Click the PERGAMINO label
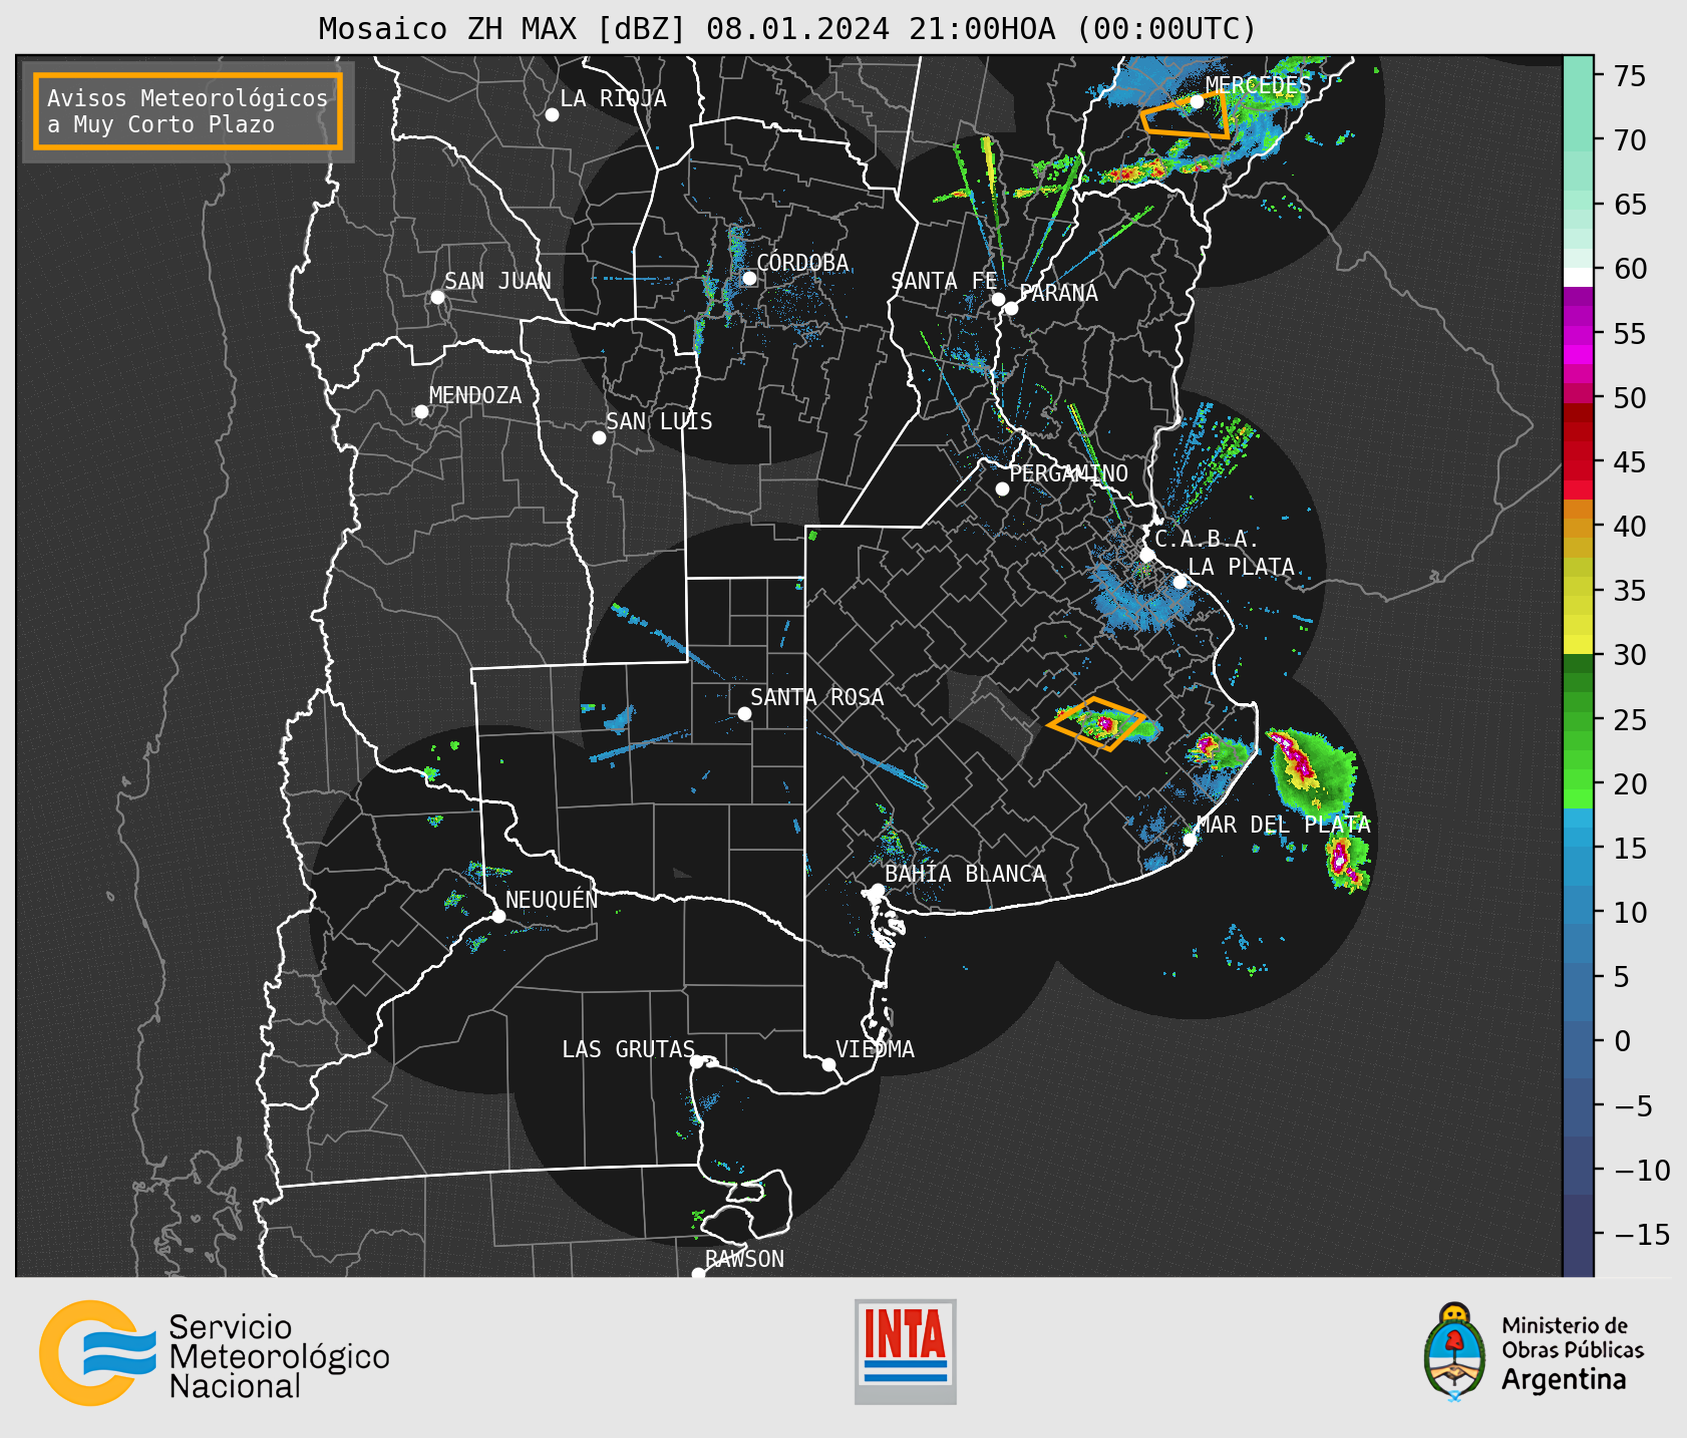1687x1438 pixels. [1069, 473]
